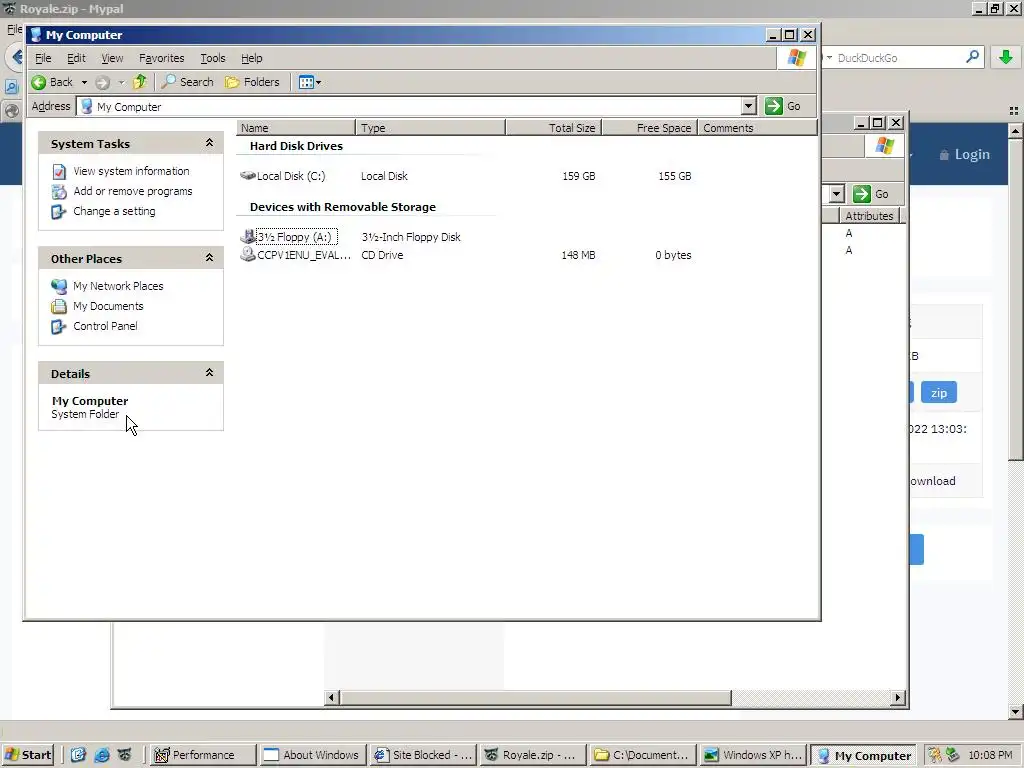Click the 3½-Inch Floppy Disk type text
1024x768 pixels.
411,237
